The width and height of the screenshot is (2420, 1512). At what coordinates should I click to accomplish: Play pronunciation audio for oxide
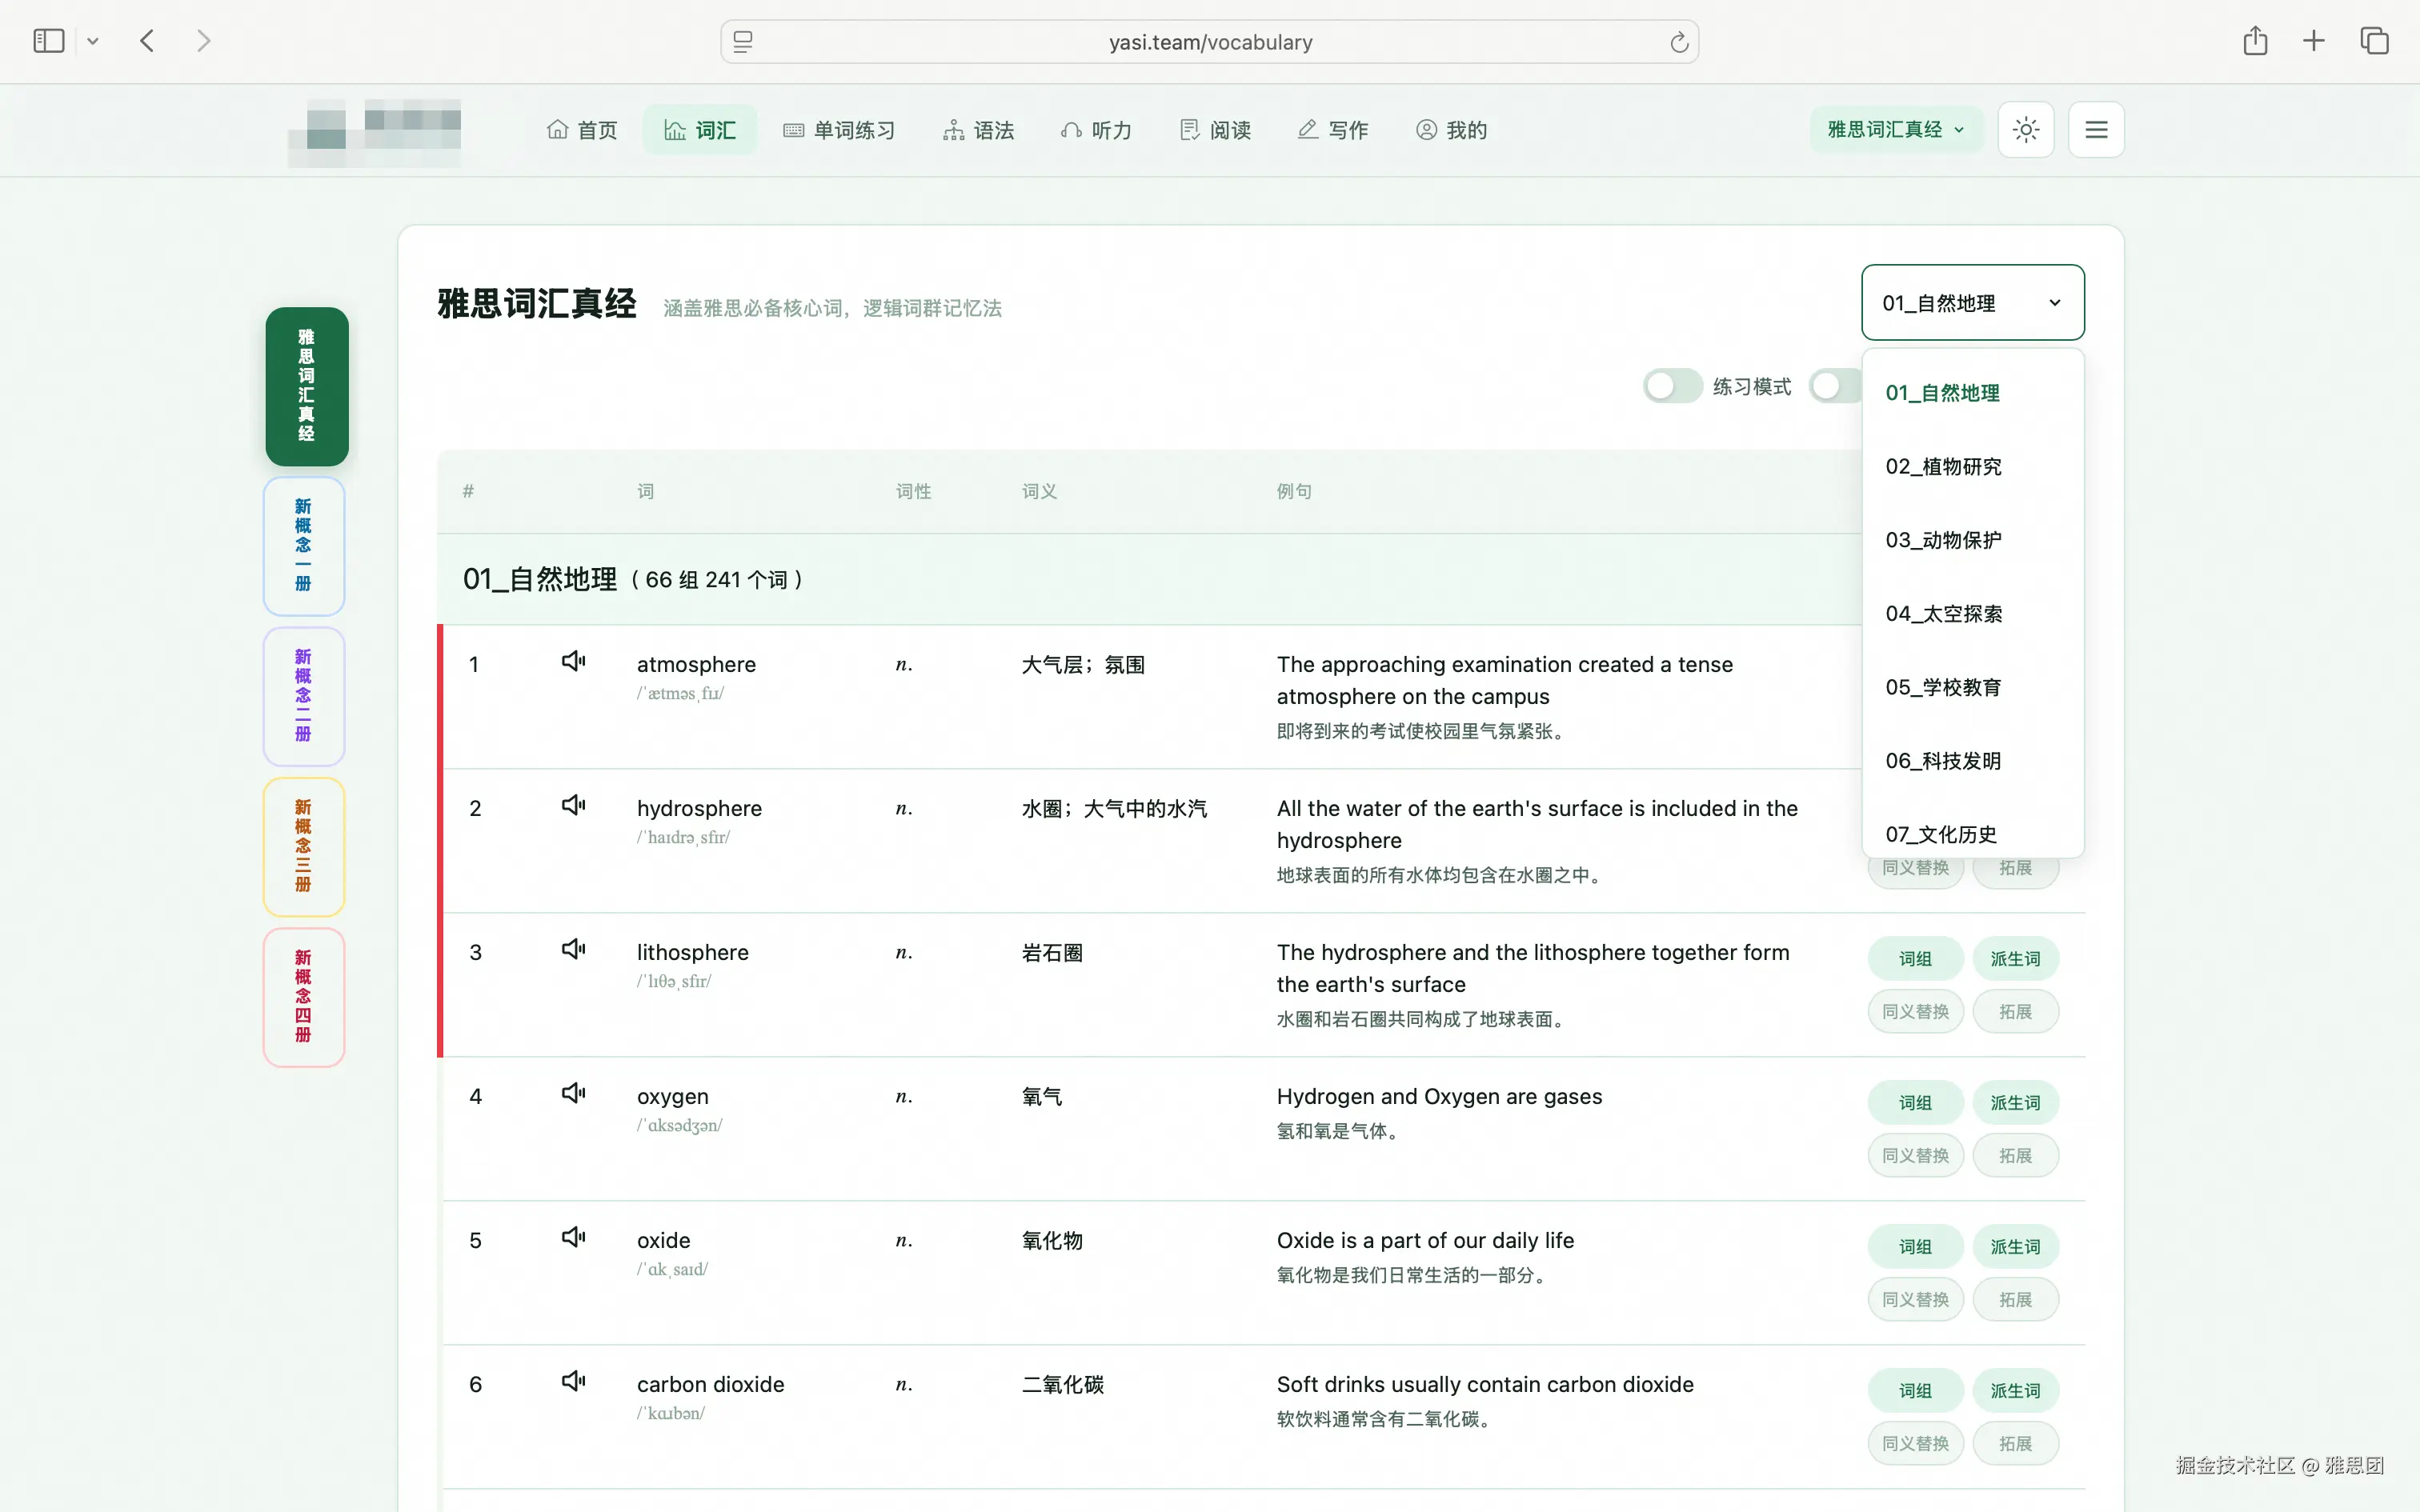pos(573,1238)
